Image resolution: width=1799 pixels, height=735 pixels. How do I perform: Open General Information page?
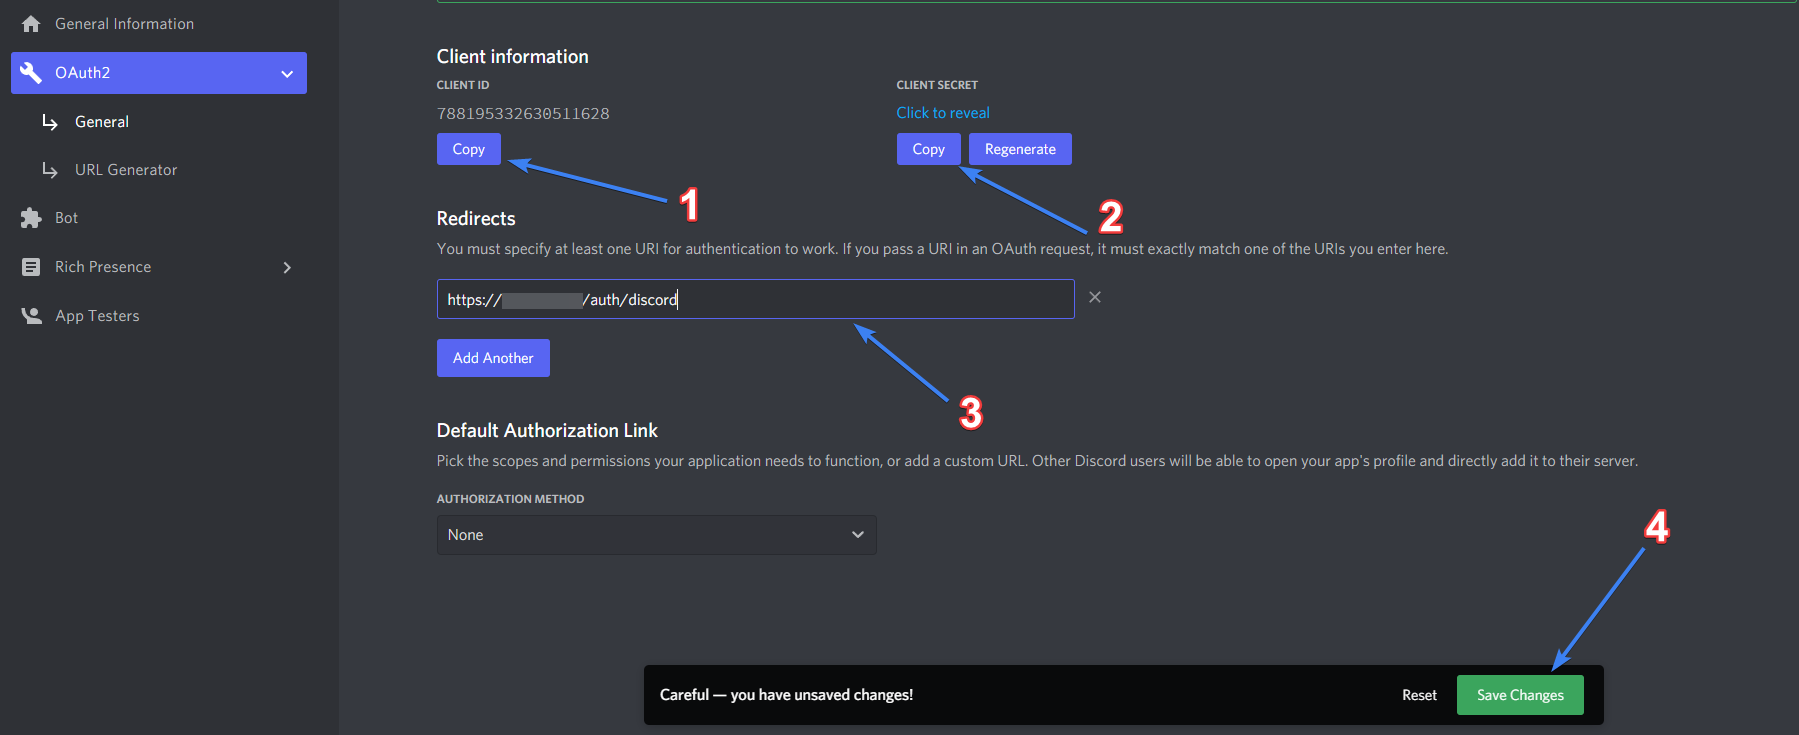point(124,24)
